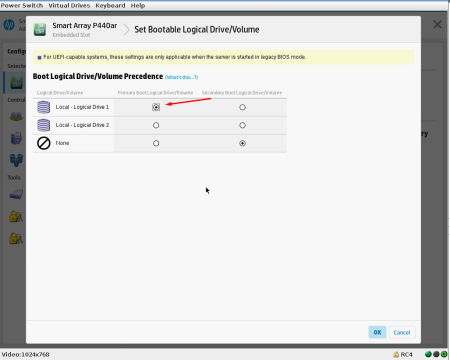This screenshot has width=450, height=360.
Task: Click the first green status indicator light
Action: point(428,354)
